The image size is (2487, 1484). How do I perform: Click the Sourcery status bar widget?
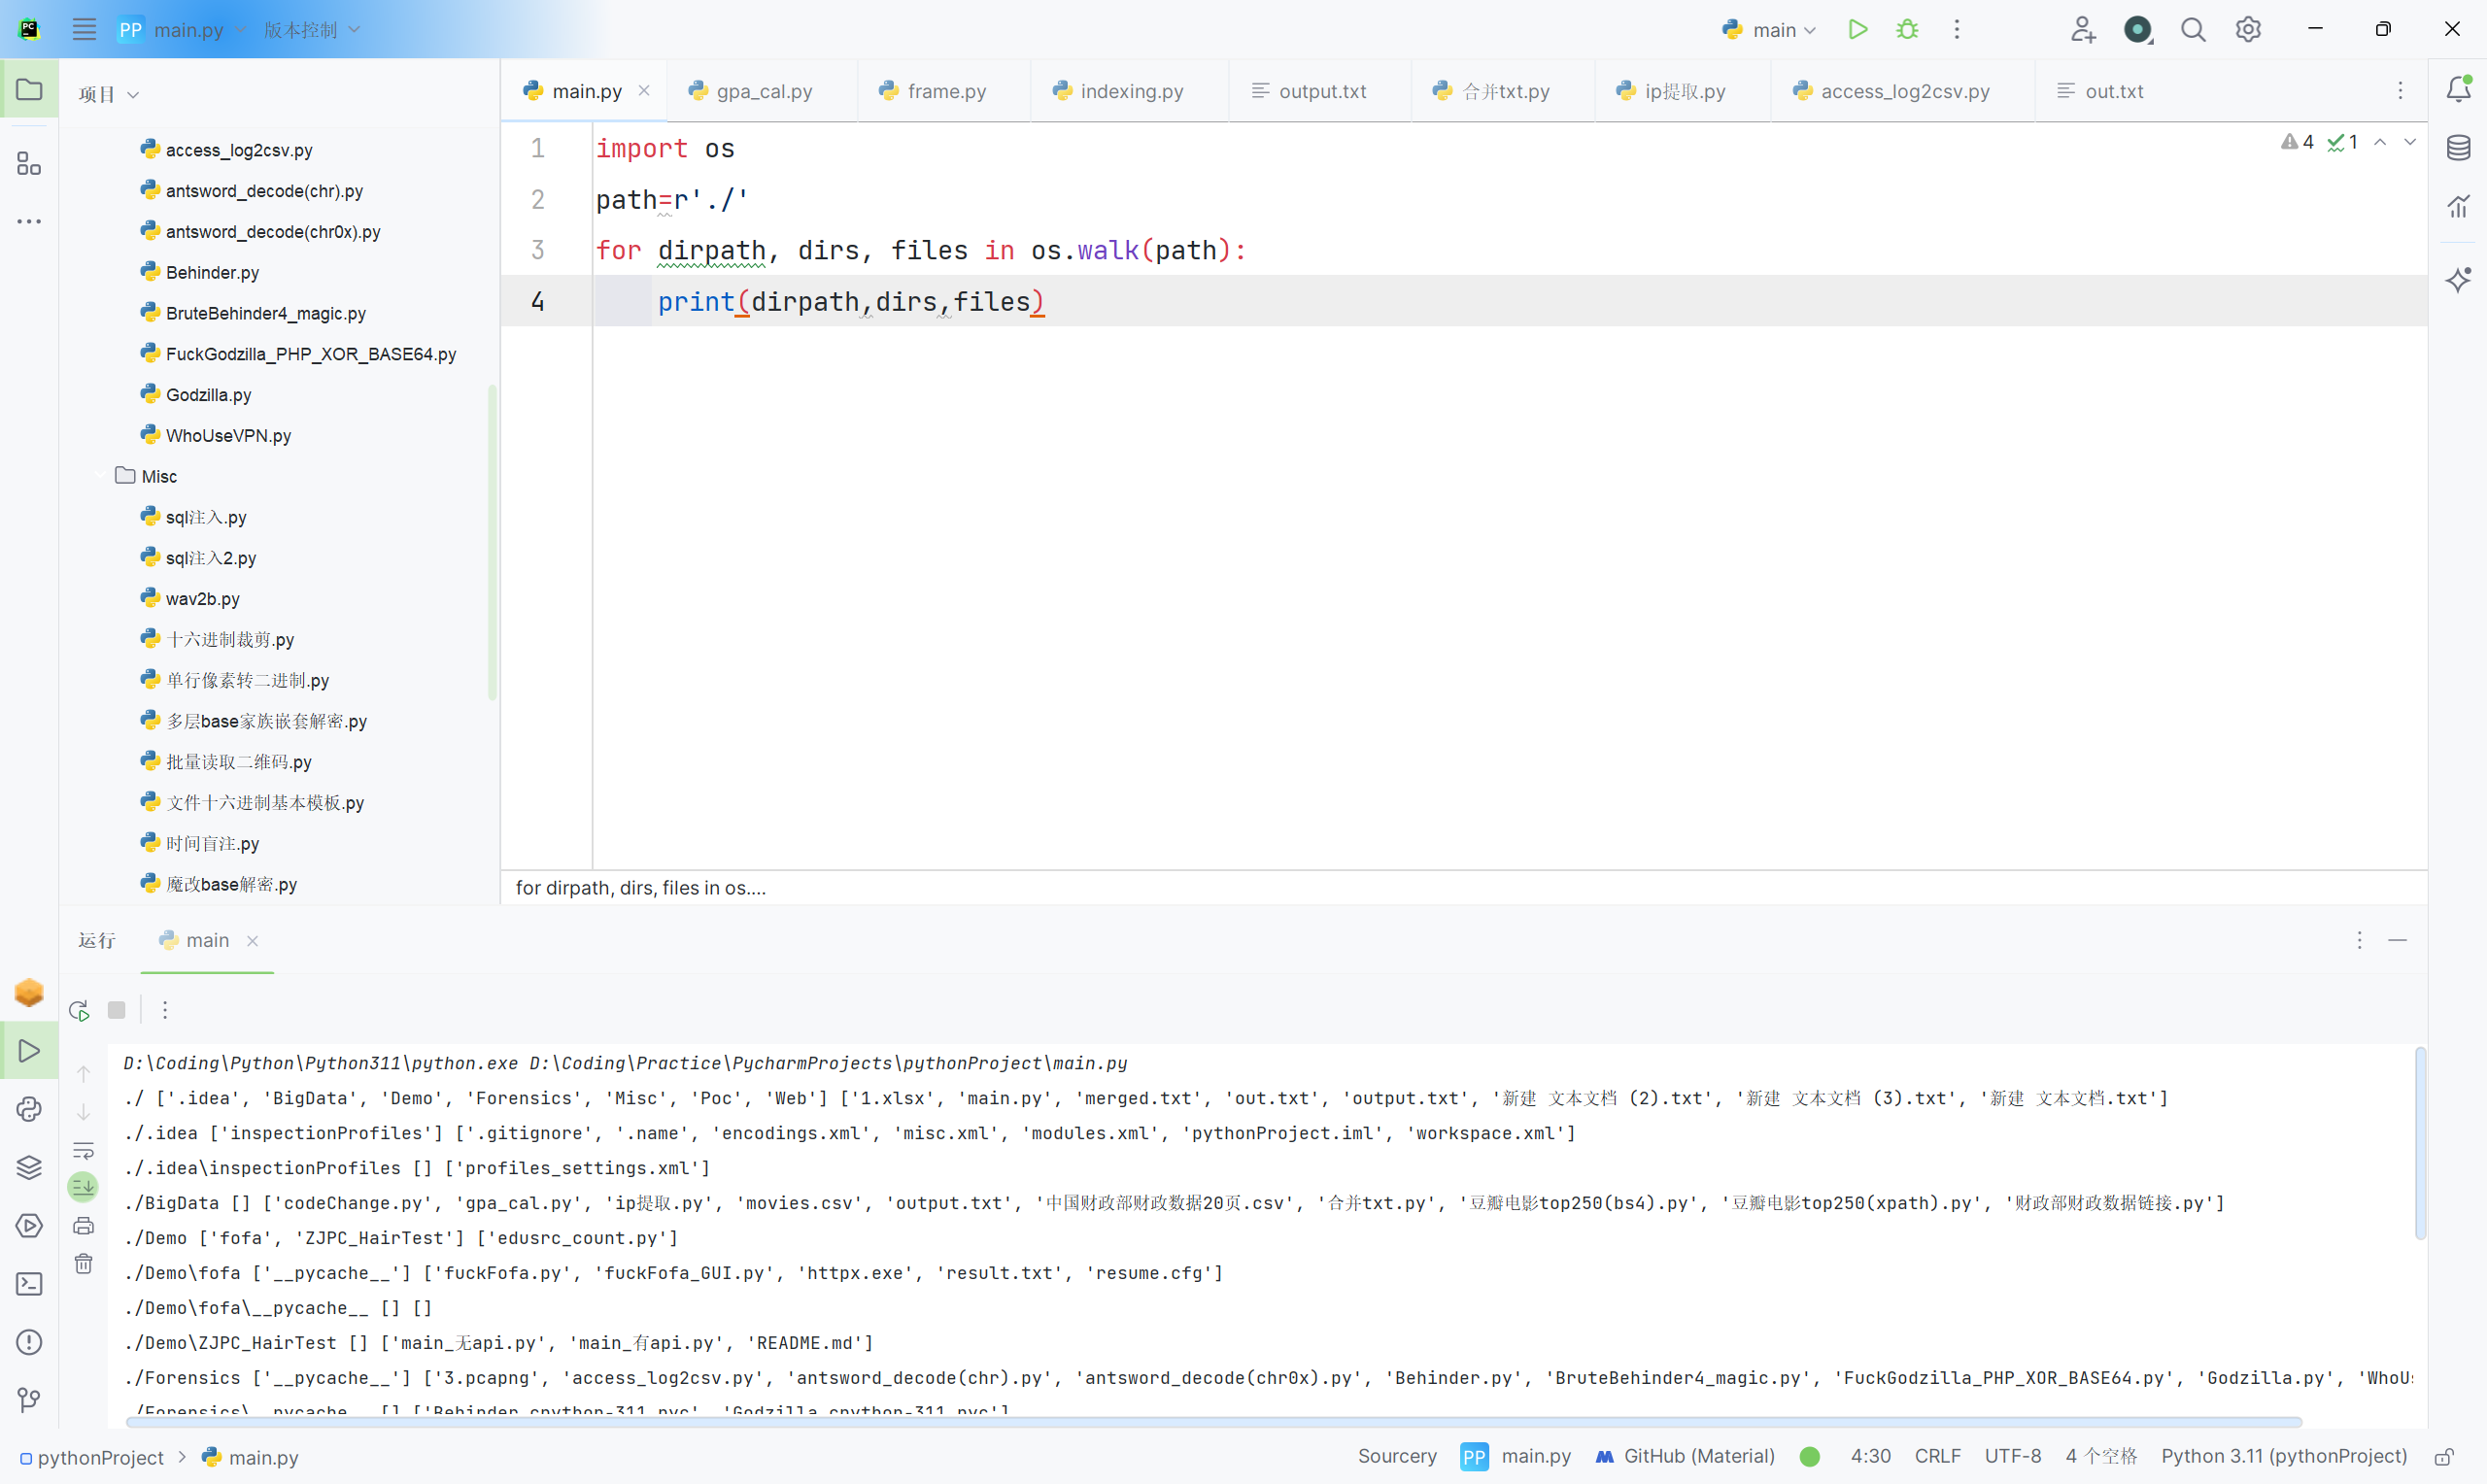pos(1397,1456)
